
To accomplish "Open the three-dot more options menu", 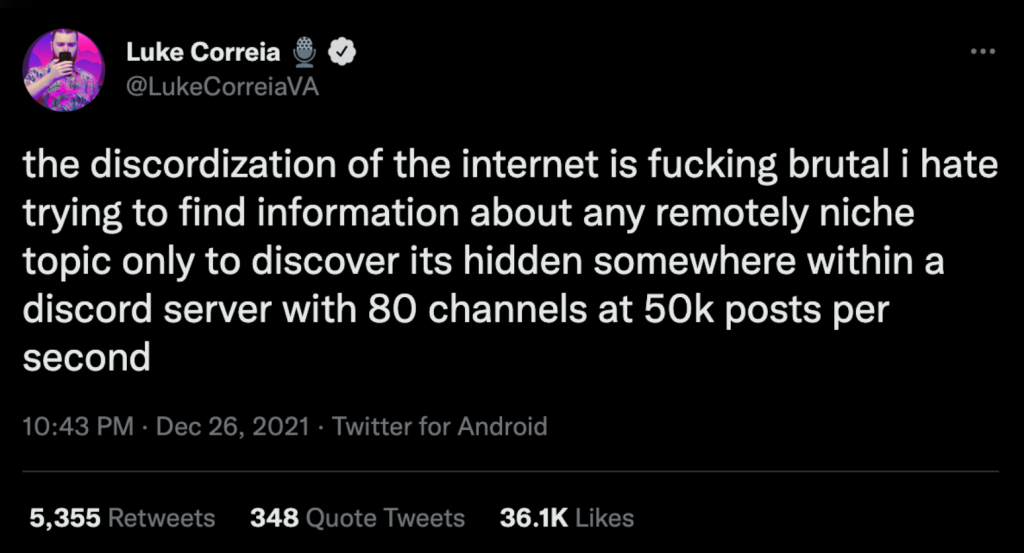I will pyautogui.click(x=984, y=52).
